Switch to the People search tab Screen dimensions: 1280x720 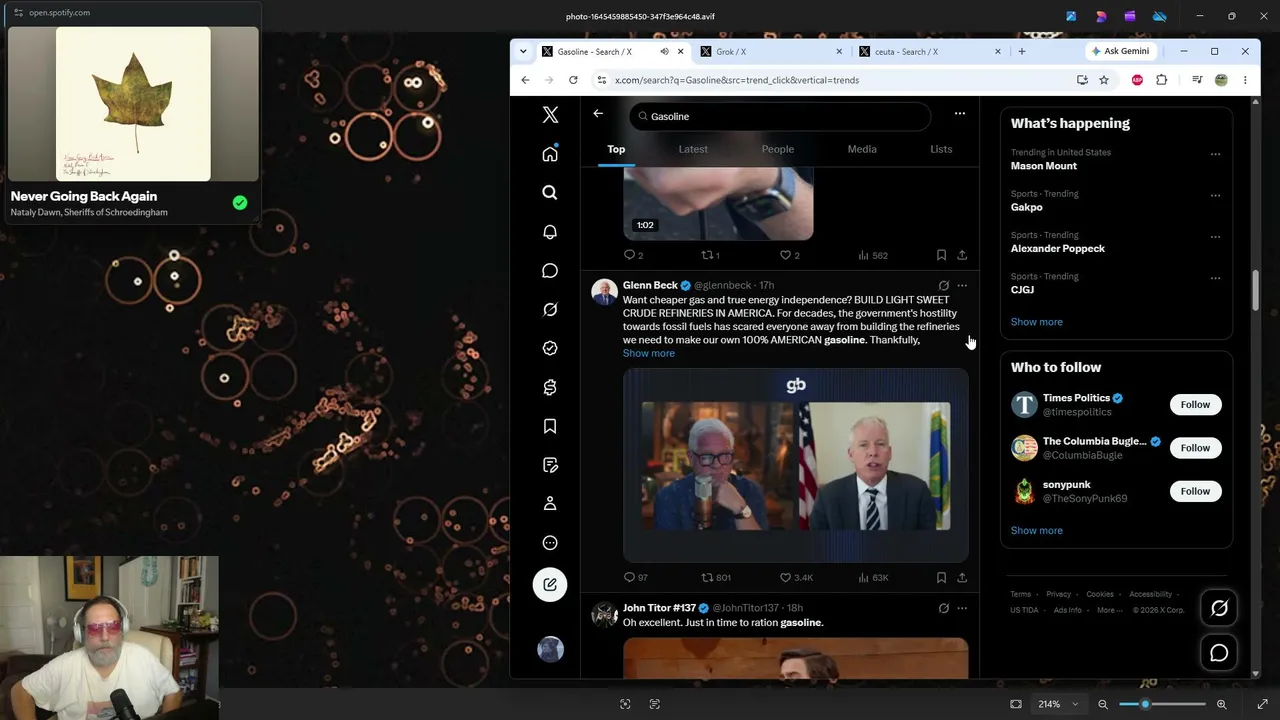point(778,149)
